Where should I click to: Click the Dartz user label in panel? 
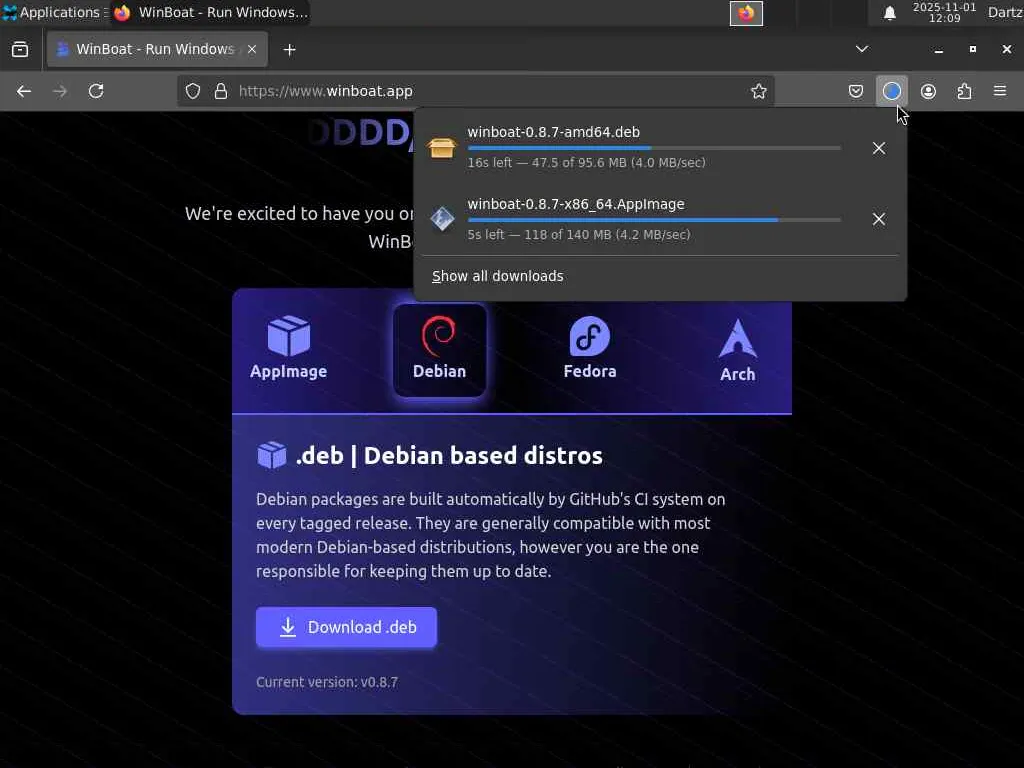tap(1005, 12)
